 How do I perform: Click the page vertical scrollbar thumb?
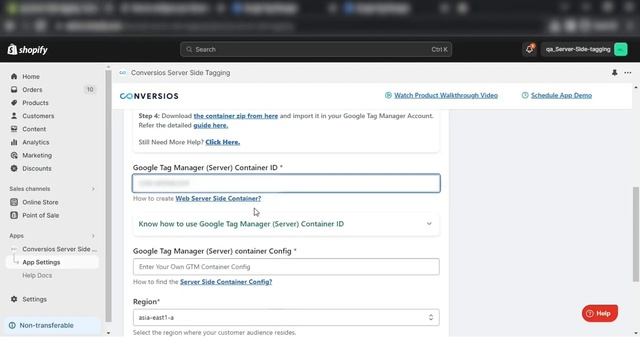pos(636,234)
